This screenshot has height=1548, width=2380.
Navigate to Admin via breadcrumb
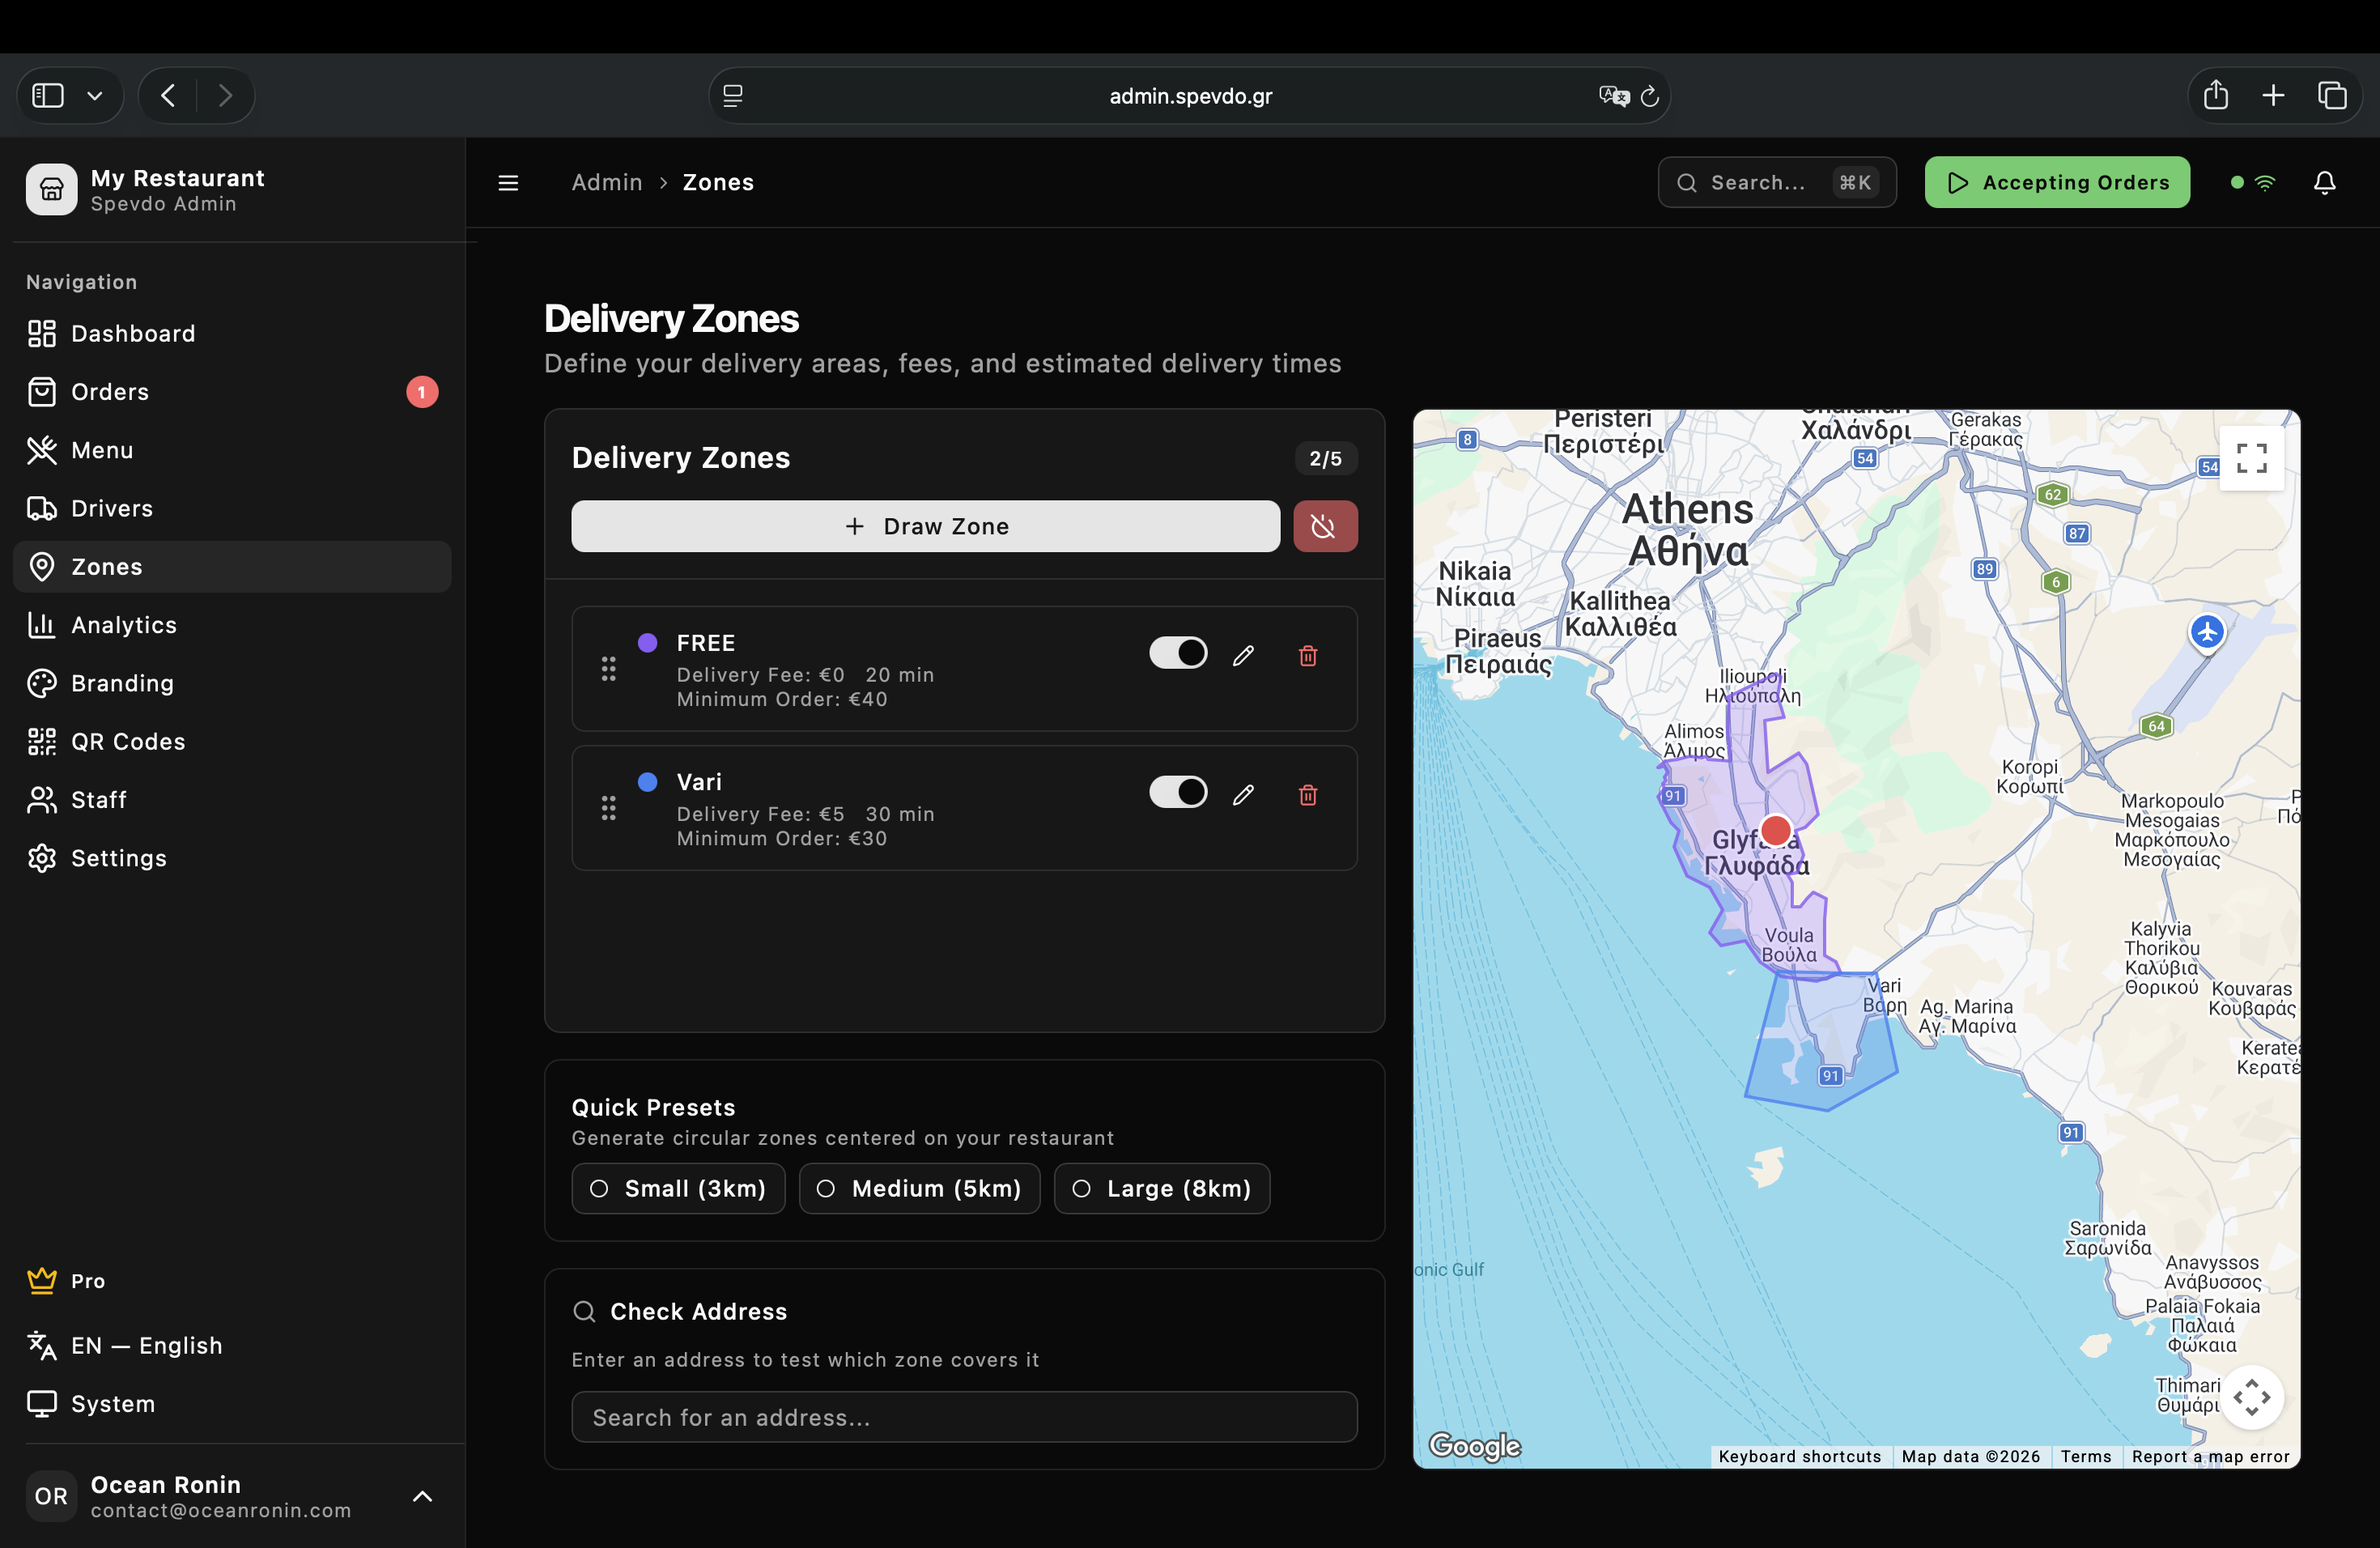(606, 182)
